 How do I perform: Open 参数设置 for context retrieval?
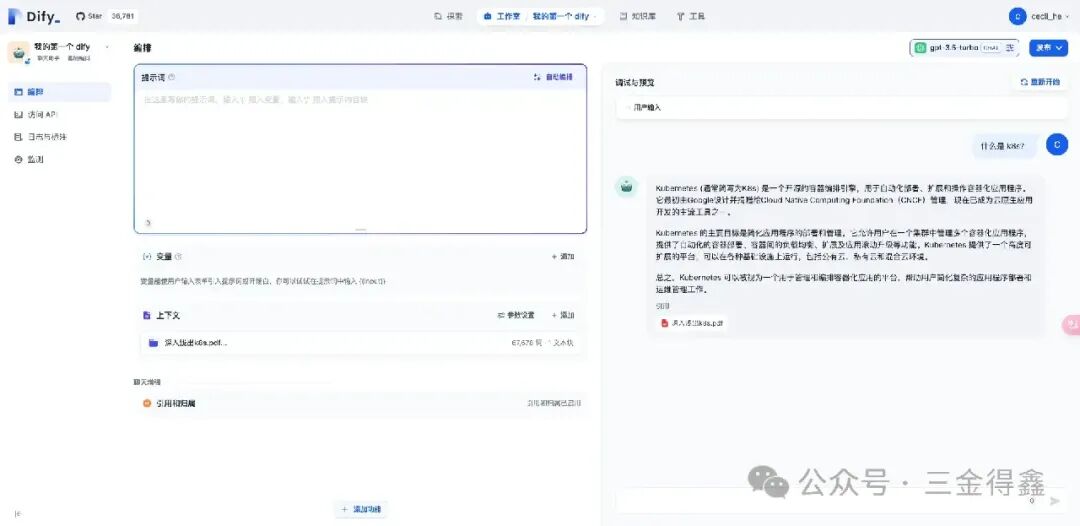pos(516,315)
